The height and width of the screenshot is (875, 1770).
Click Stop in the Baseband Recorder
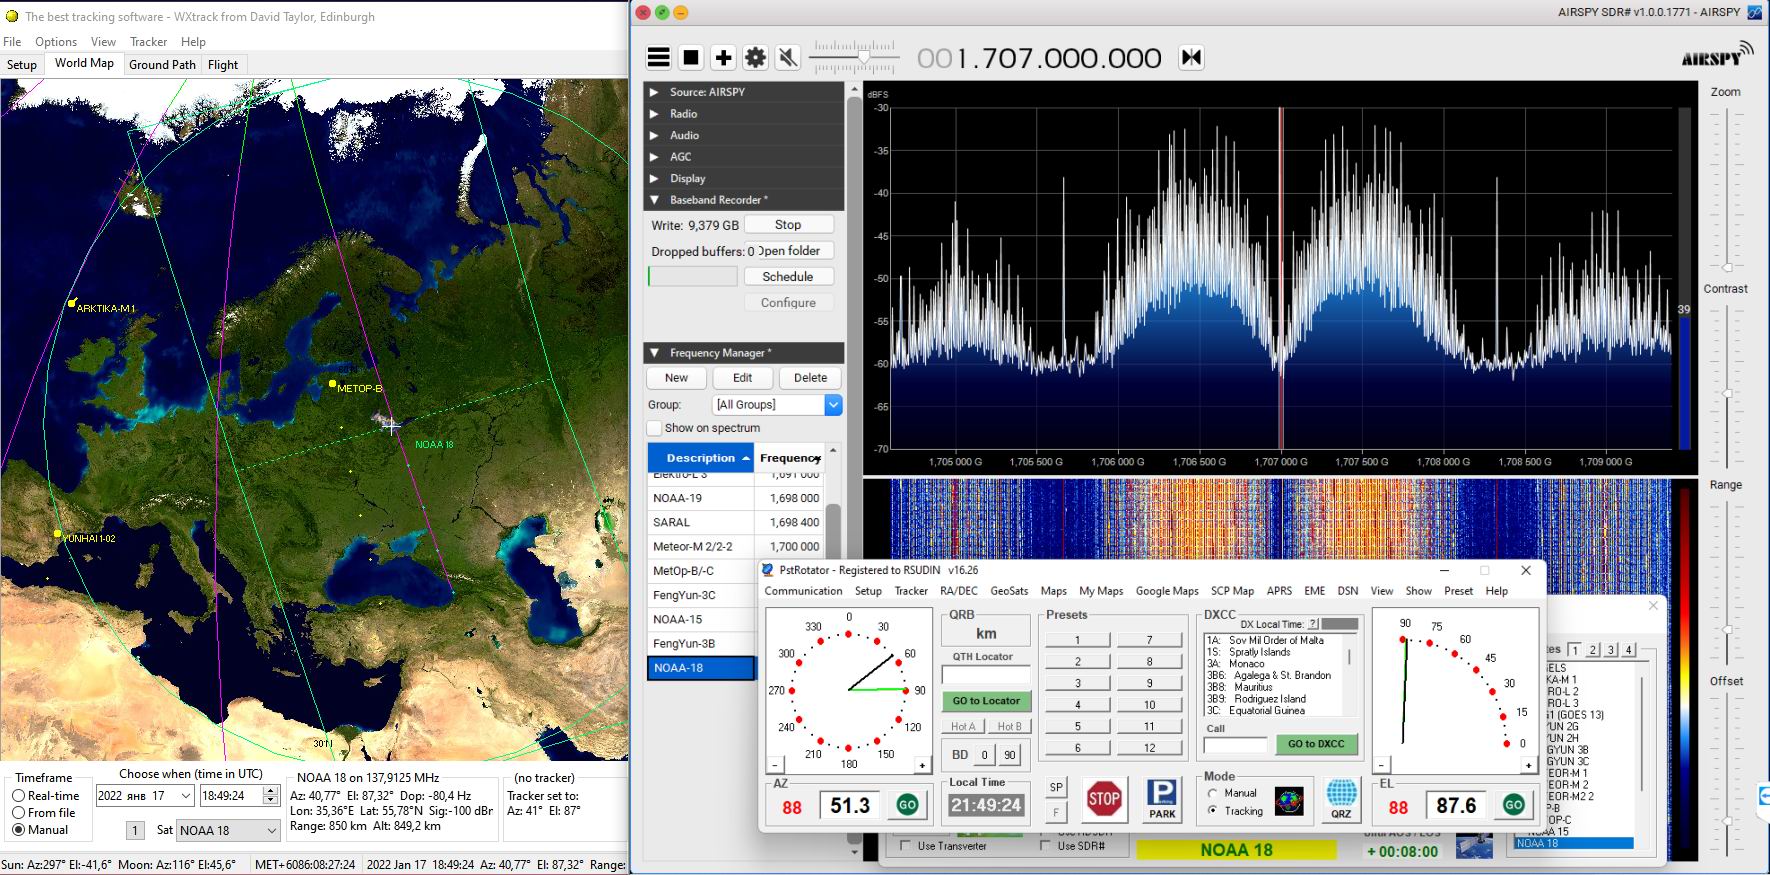[788, 225]
